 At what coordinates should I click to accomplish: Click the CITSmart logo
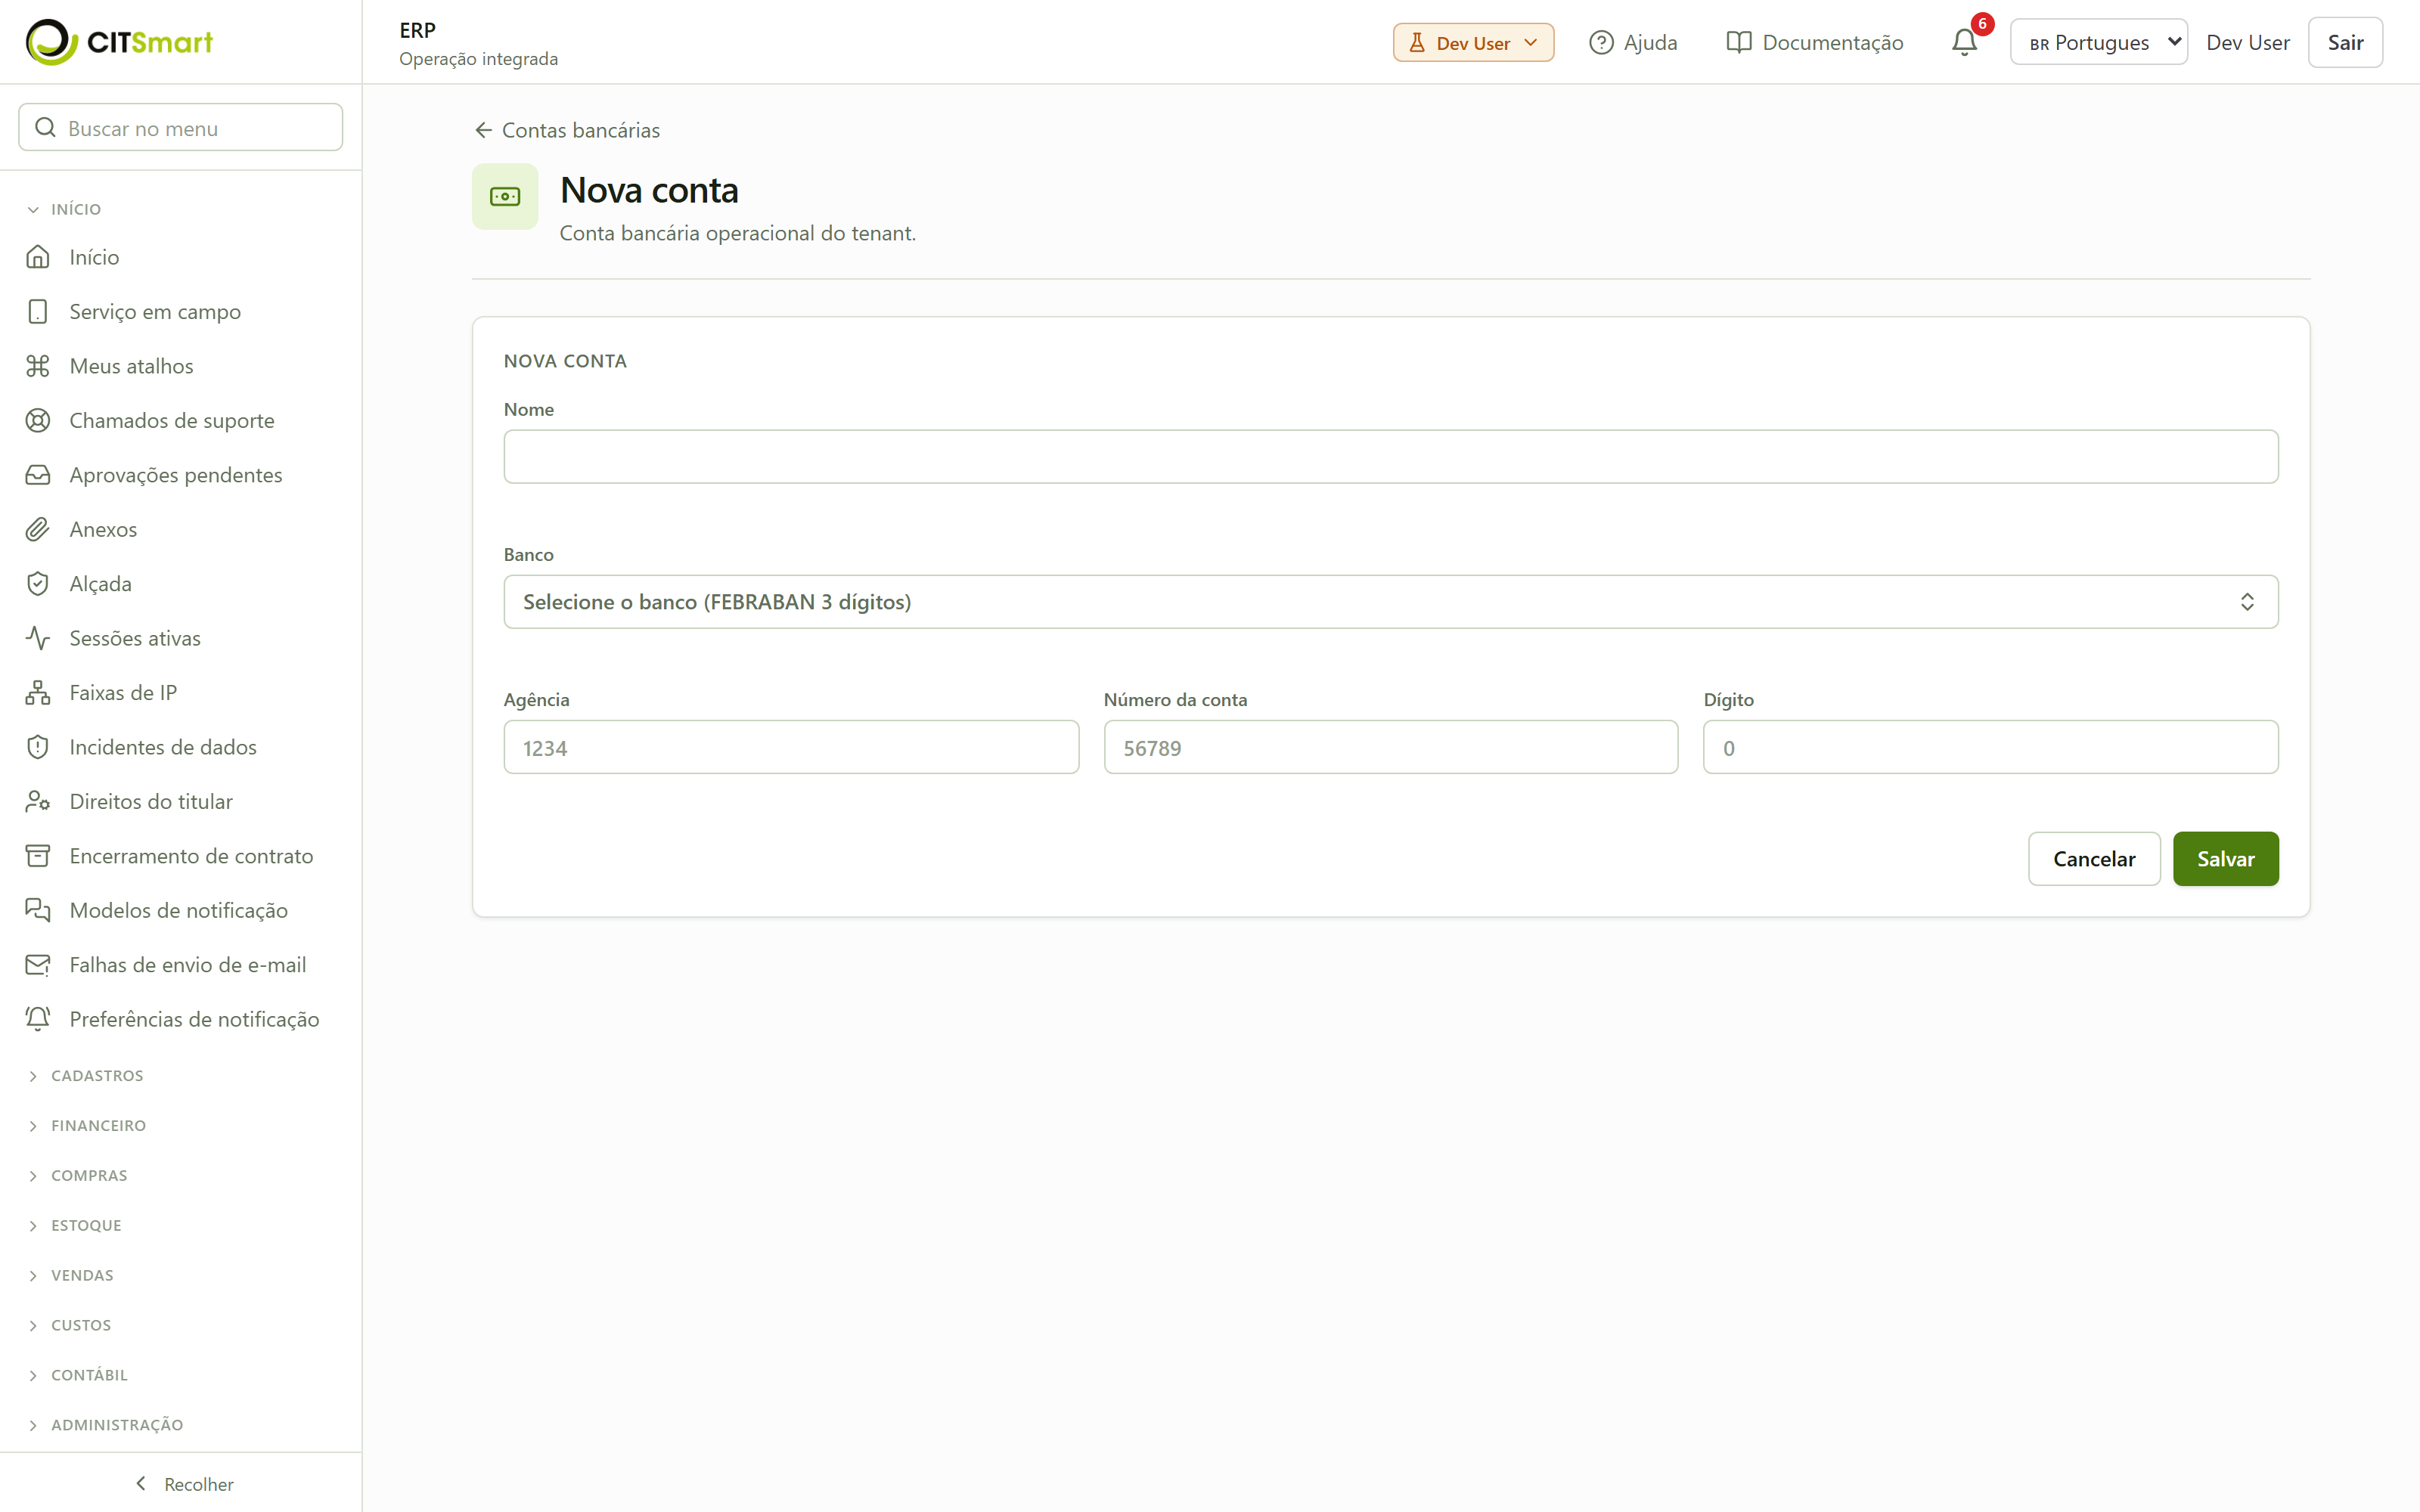coord(119,42)
